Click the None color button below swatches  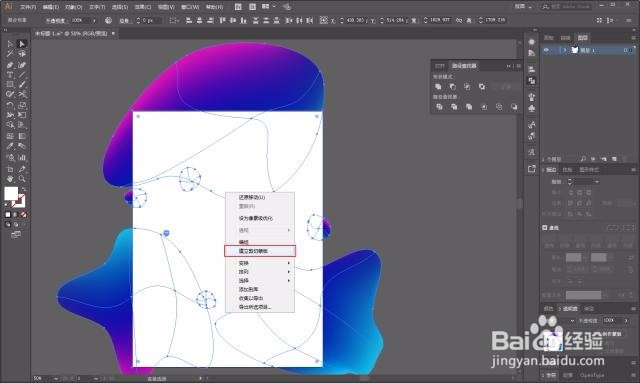tap(24, 214)
